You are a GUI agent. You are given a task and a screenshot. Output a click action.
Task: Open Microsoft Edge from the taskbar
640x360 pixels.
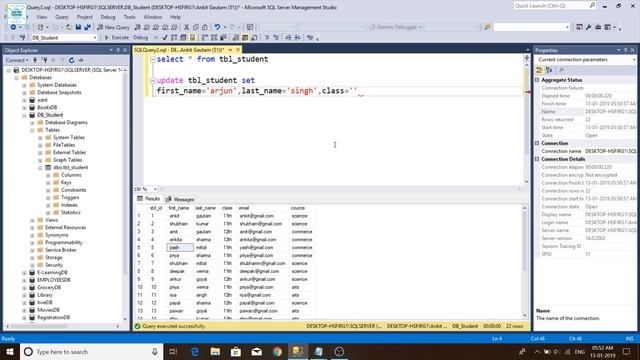click(195, 351)
